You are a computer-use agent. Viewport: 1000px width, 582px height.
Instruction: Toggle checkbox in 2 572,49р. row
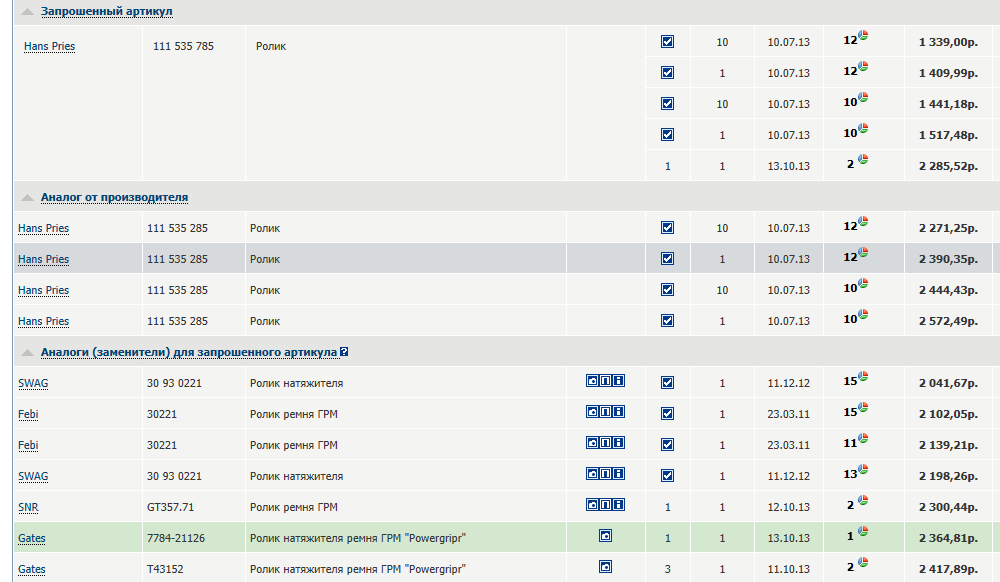click(667, 321)
